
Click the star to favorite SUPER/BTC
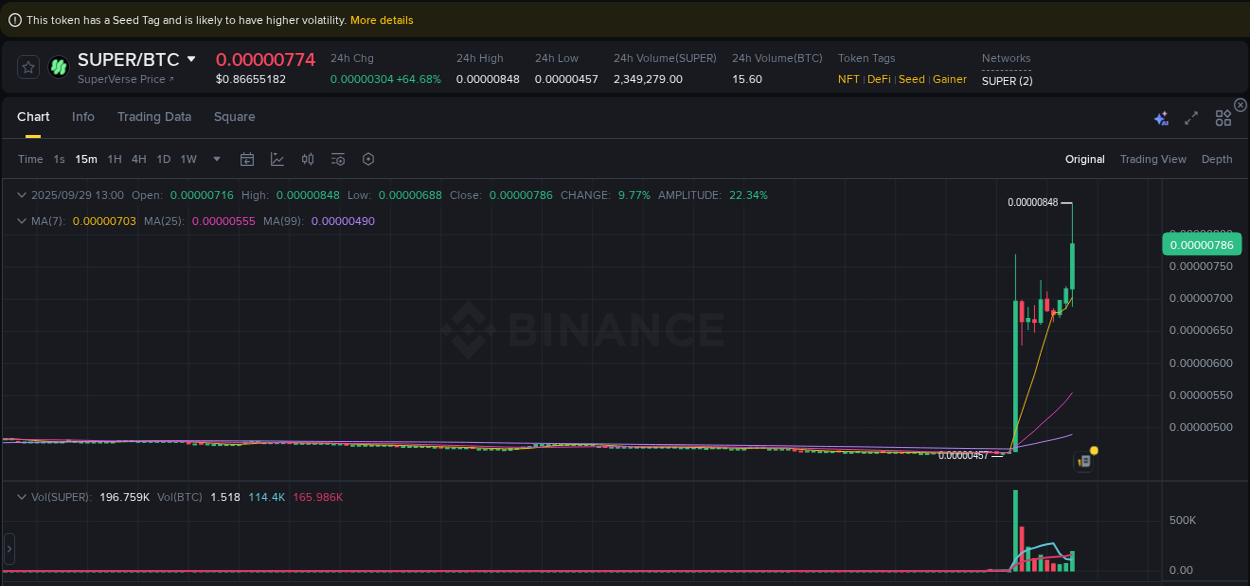(x=27, y=67)
